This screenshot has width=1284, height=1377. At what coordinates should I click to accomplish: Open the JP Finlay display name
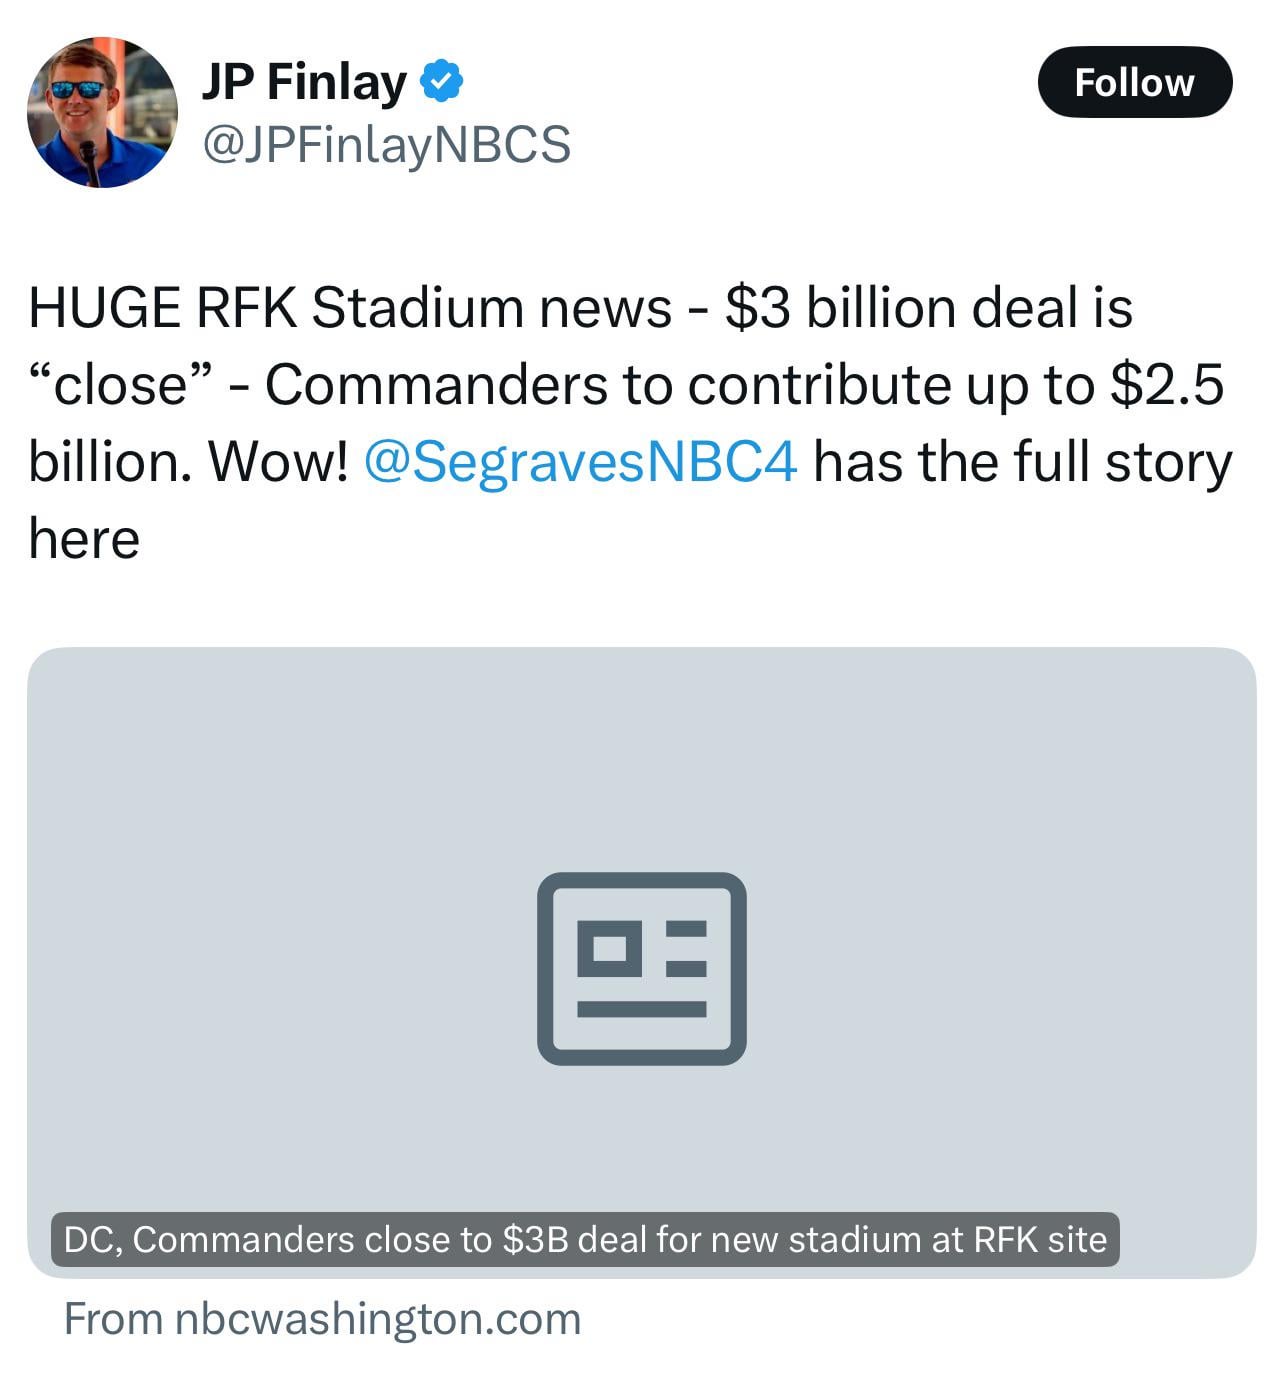coord(304,81)
